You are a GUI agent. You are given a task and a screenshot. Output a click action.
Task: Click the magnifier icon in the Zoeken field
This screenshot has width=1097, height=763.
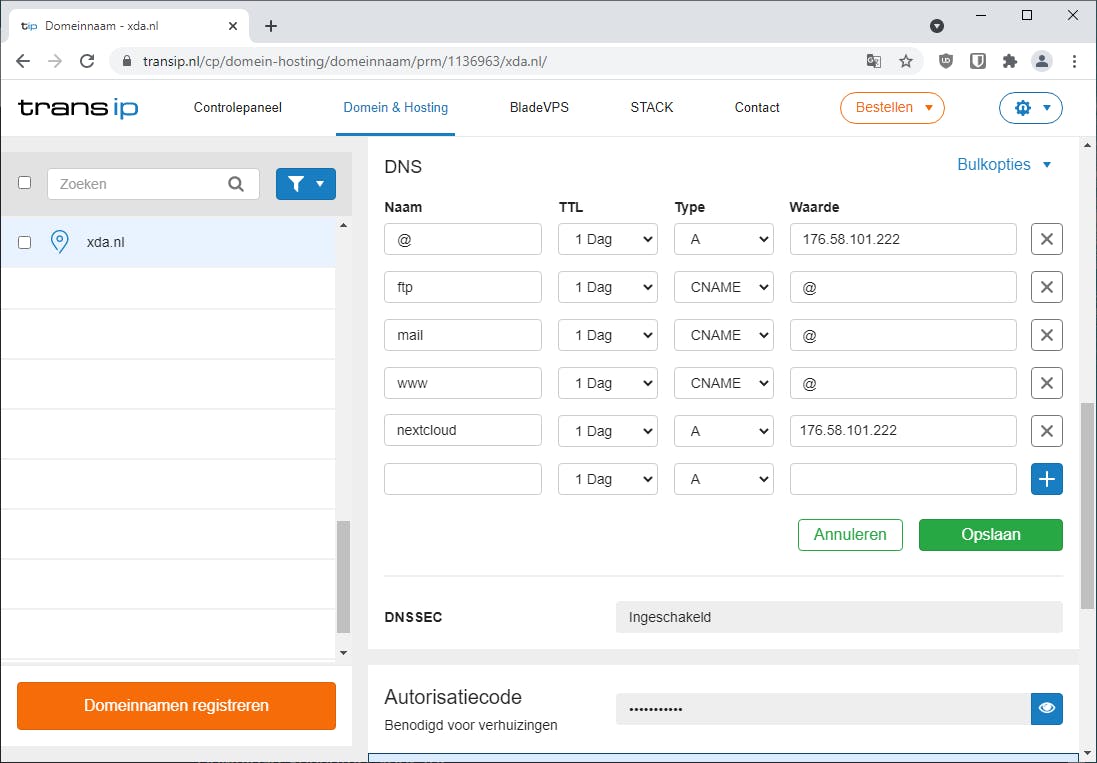[236, 183]
